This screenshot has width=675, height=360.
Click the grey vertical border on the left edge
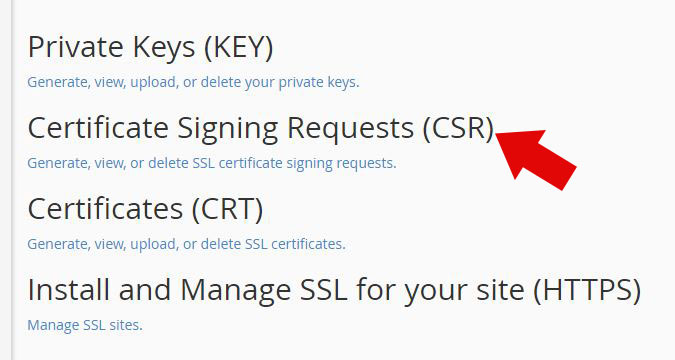[13, 180]
